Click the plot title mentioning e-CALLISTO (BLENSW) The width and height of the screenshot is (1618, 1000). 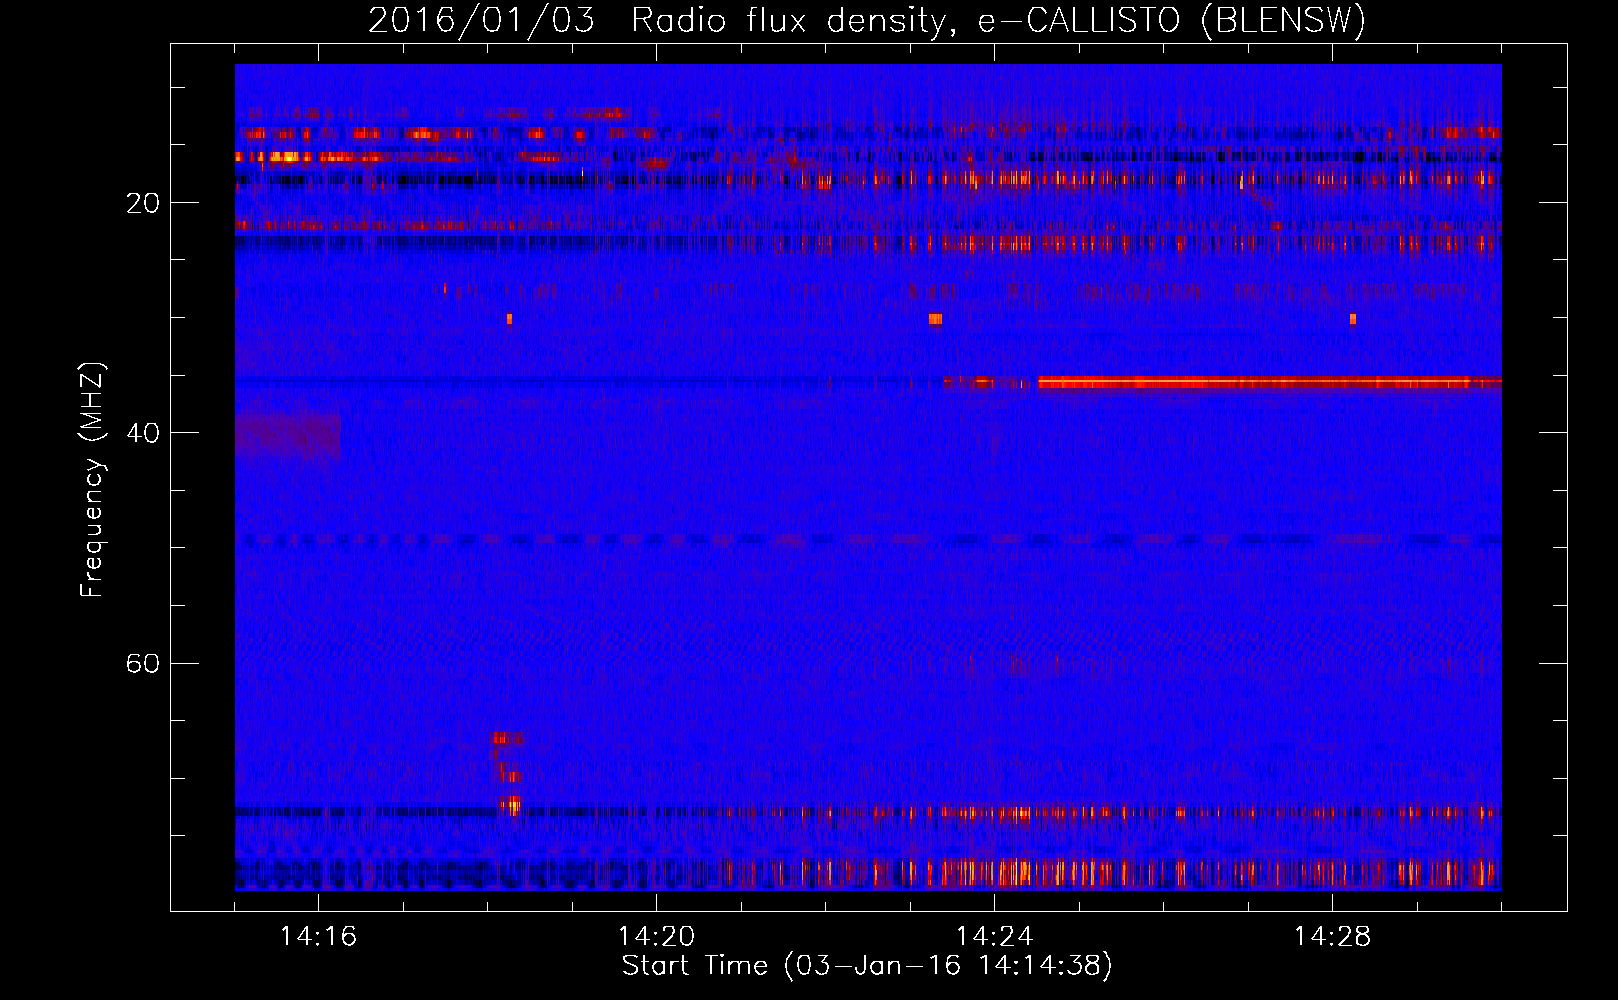tap(867, 21)
